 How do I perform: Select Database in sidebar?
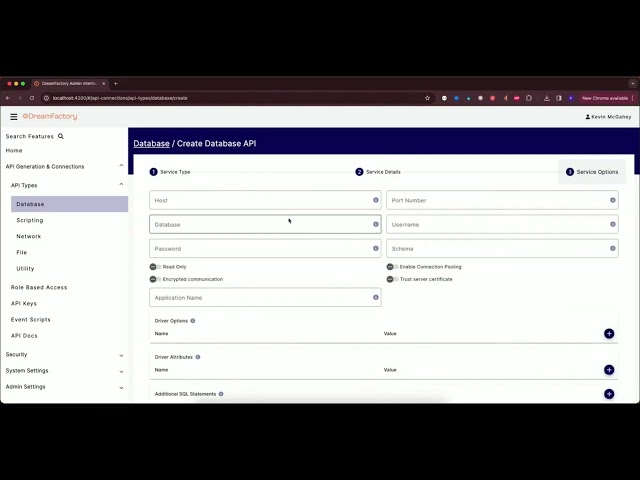coord(69,204)
